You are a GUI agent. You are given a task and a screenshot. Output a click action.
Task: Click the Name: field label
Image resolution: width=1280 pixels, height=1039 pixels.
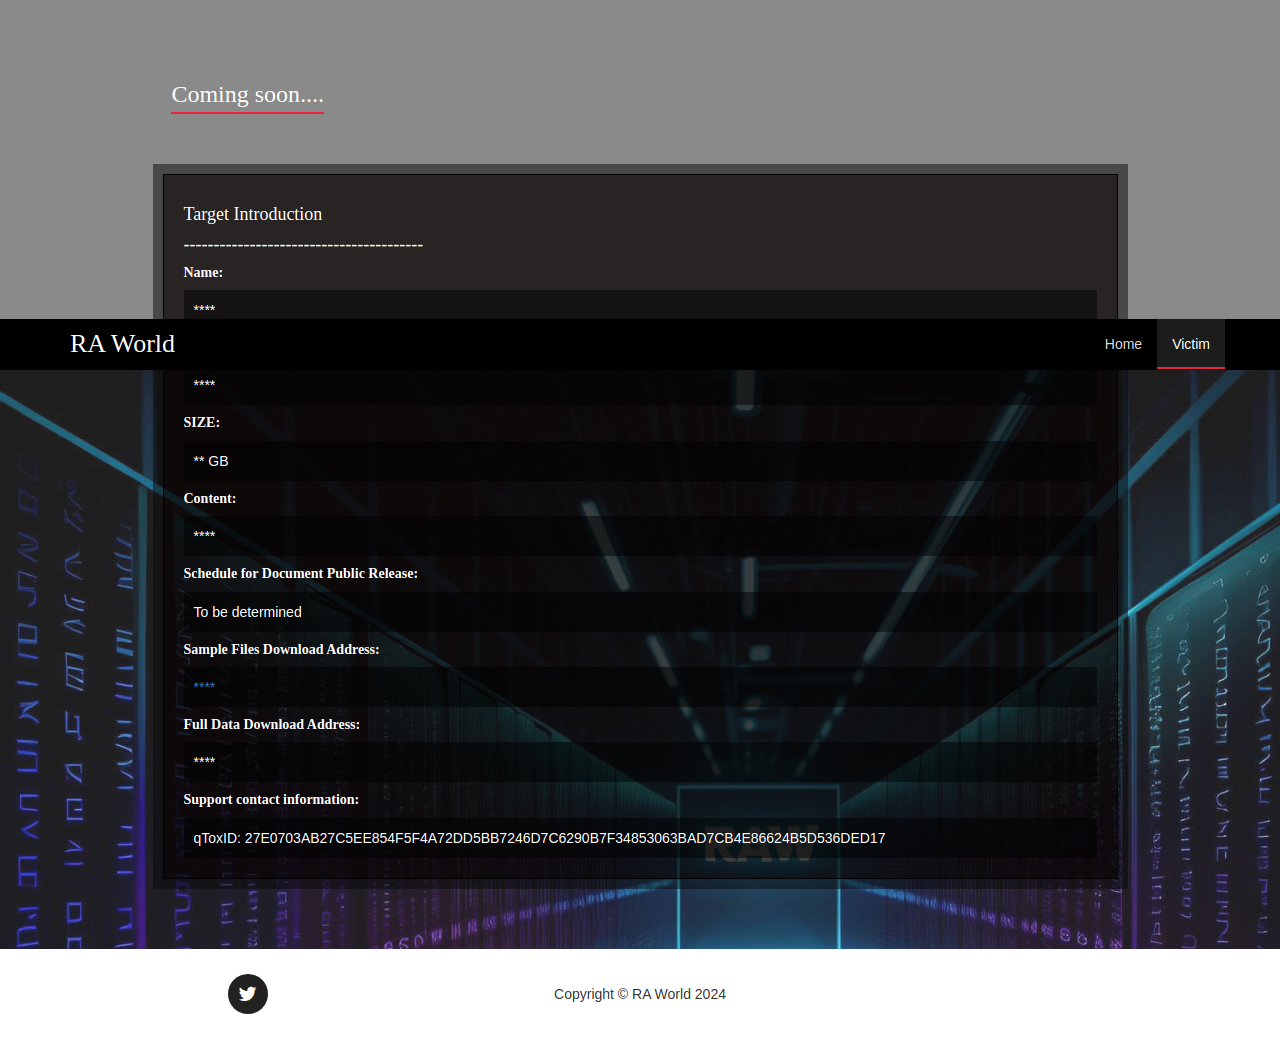(x=203, y=272)
